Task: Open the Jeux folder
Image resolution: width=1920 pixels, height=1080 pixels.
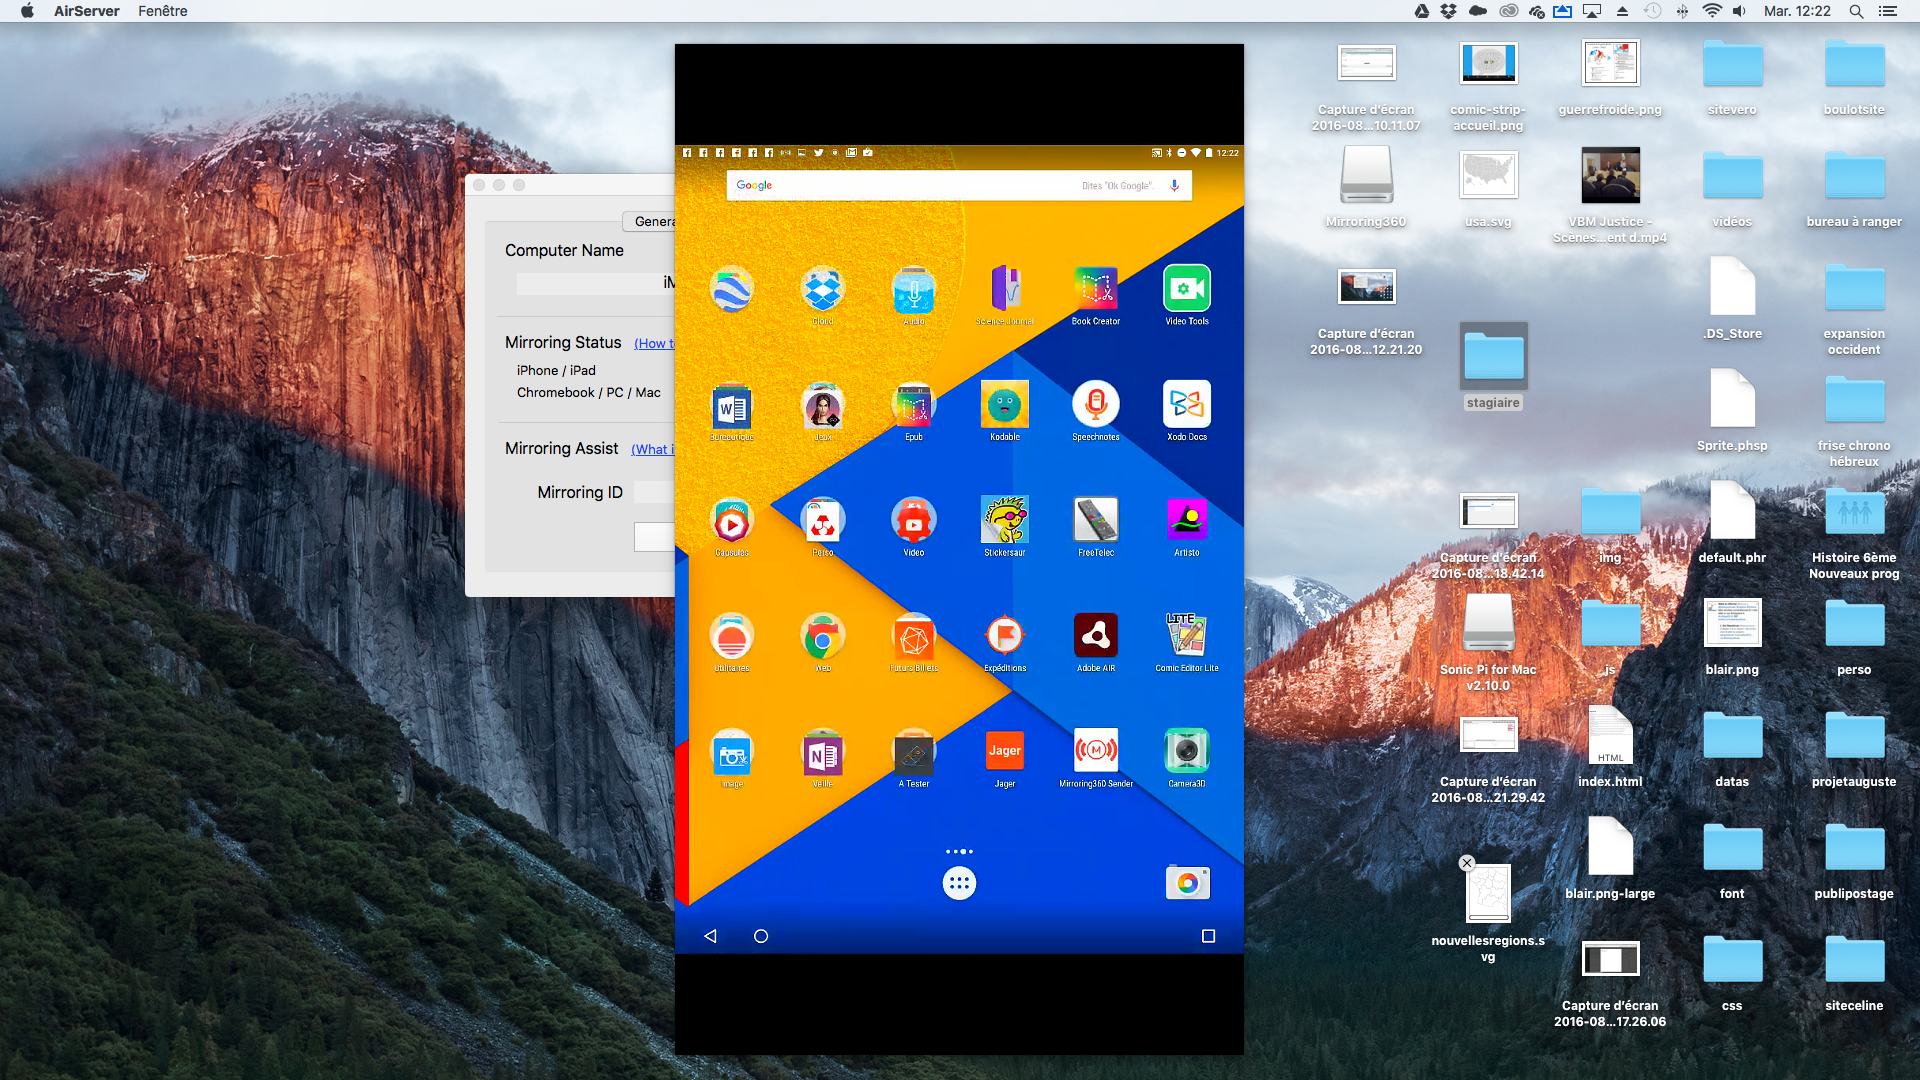Action: pyautogui.click(x=822, y=406)
